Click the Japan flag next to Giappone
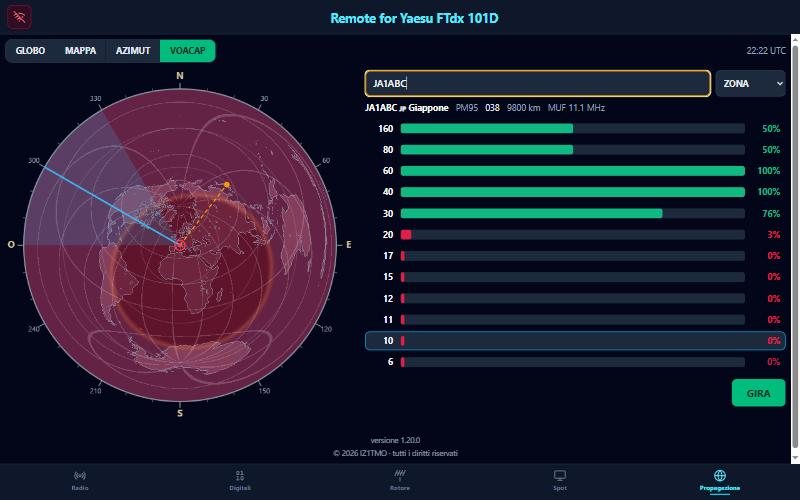Image resolution: width=800 pixels, height=500 pixels. tap(403, 108)
